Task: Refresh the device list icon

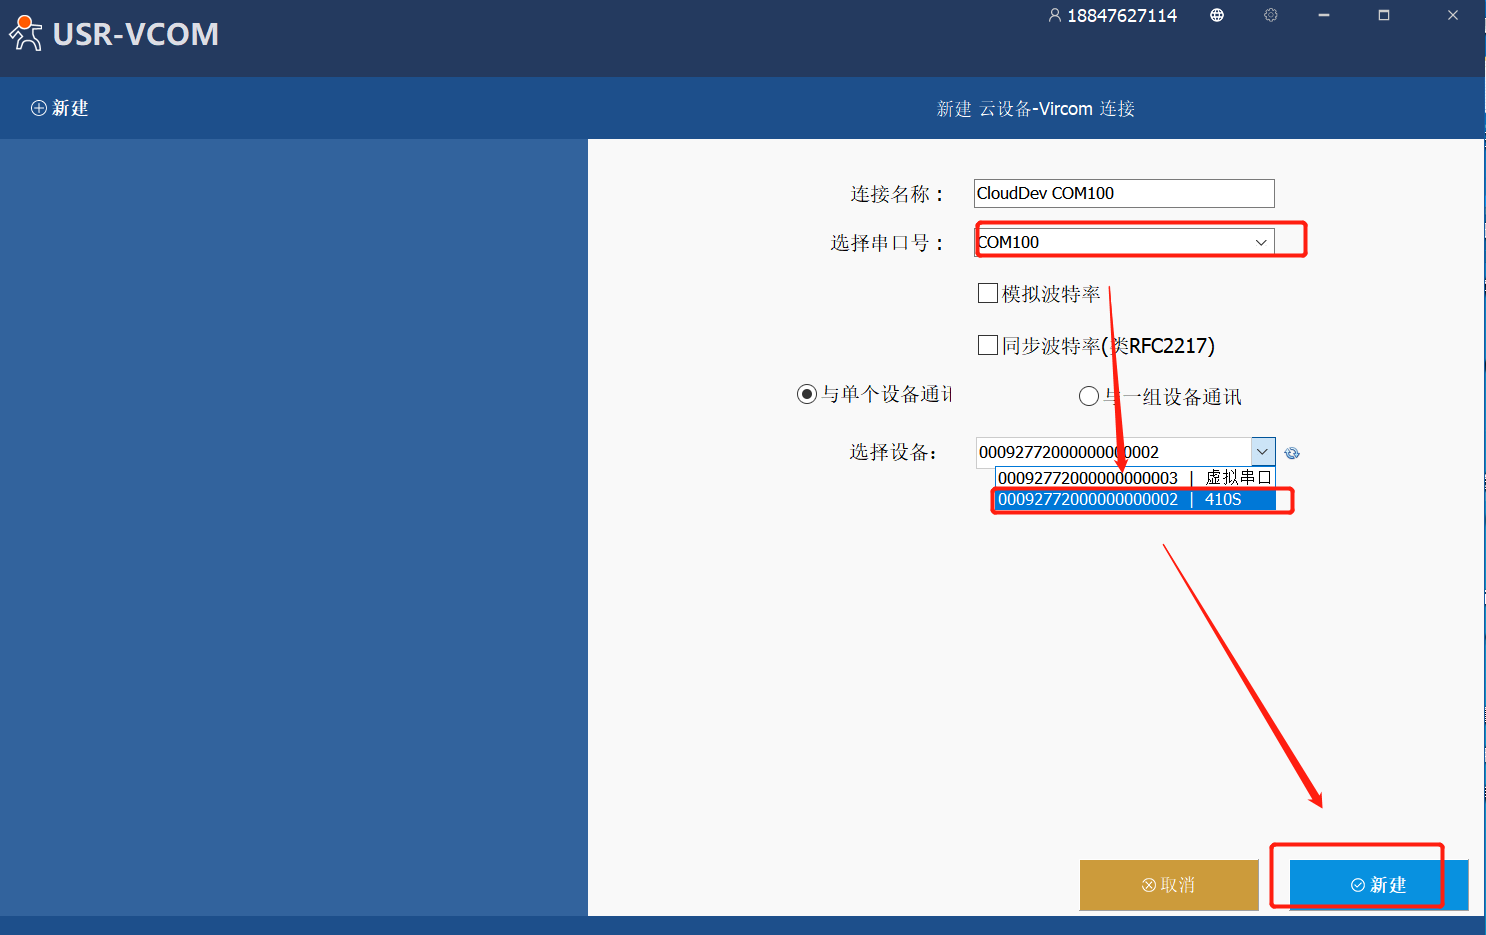Action: 1292,453
